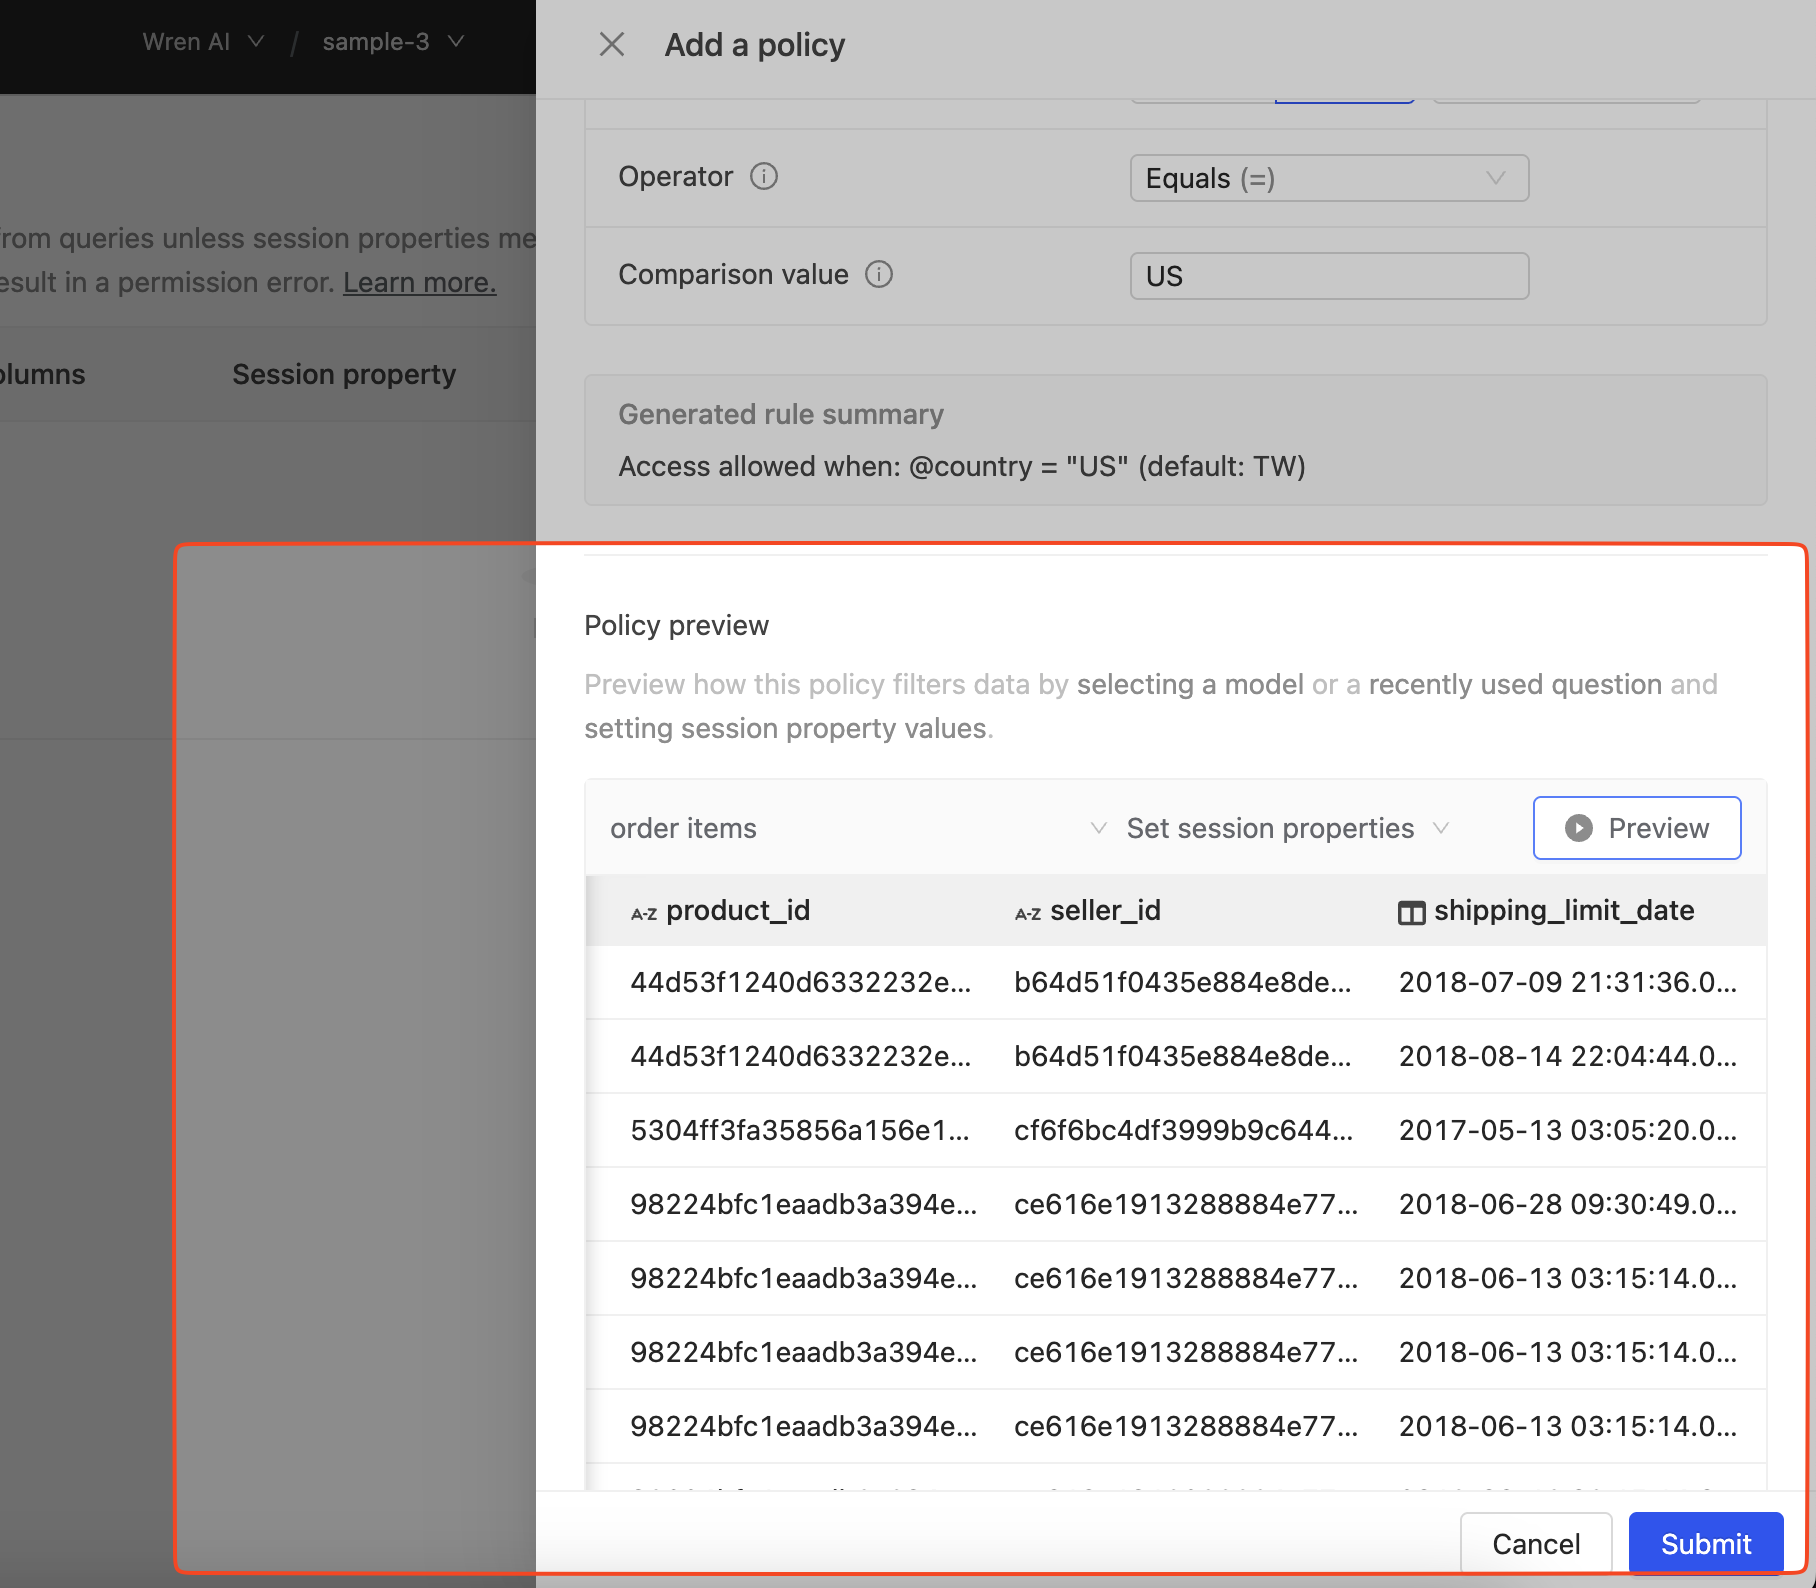Expand Set session properties dropdown
Viewport: 1816px width, 1588px height.
point(1288,828)
